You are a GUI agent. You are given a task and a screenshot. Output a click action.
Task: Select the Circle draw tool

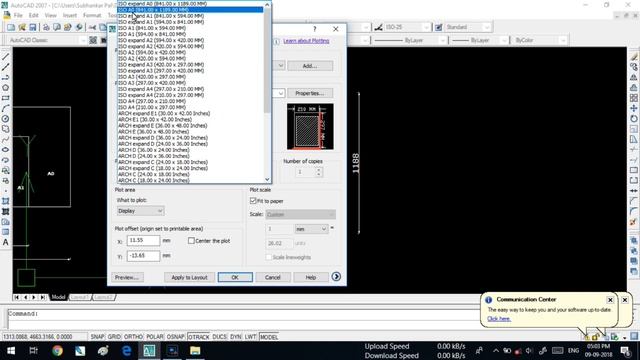tap(6, 119)
